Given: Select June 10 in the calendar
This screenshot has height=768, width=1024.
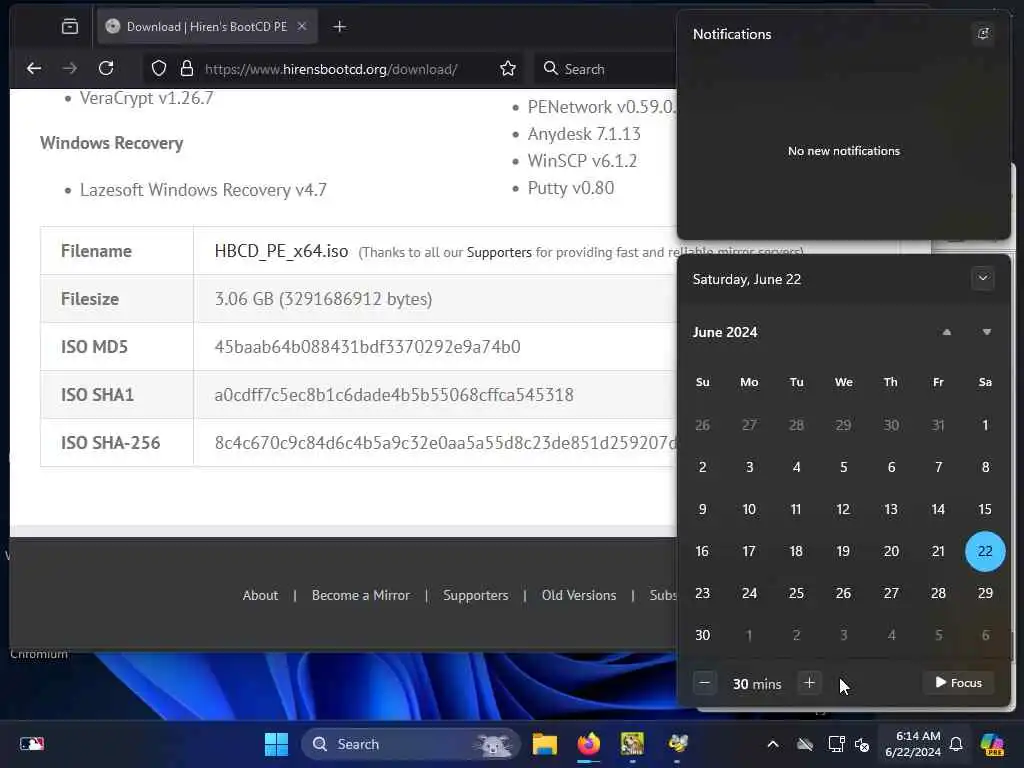Looking at the screenshot, I should tap(749, 509).
